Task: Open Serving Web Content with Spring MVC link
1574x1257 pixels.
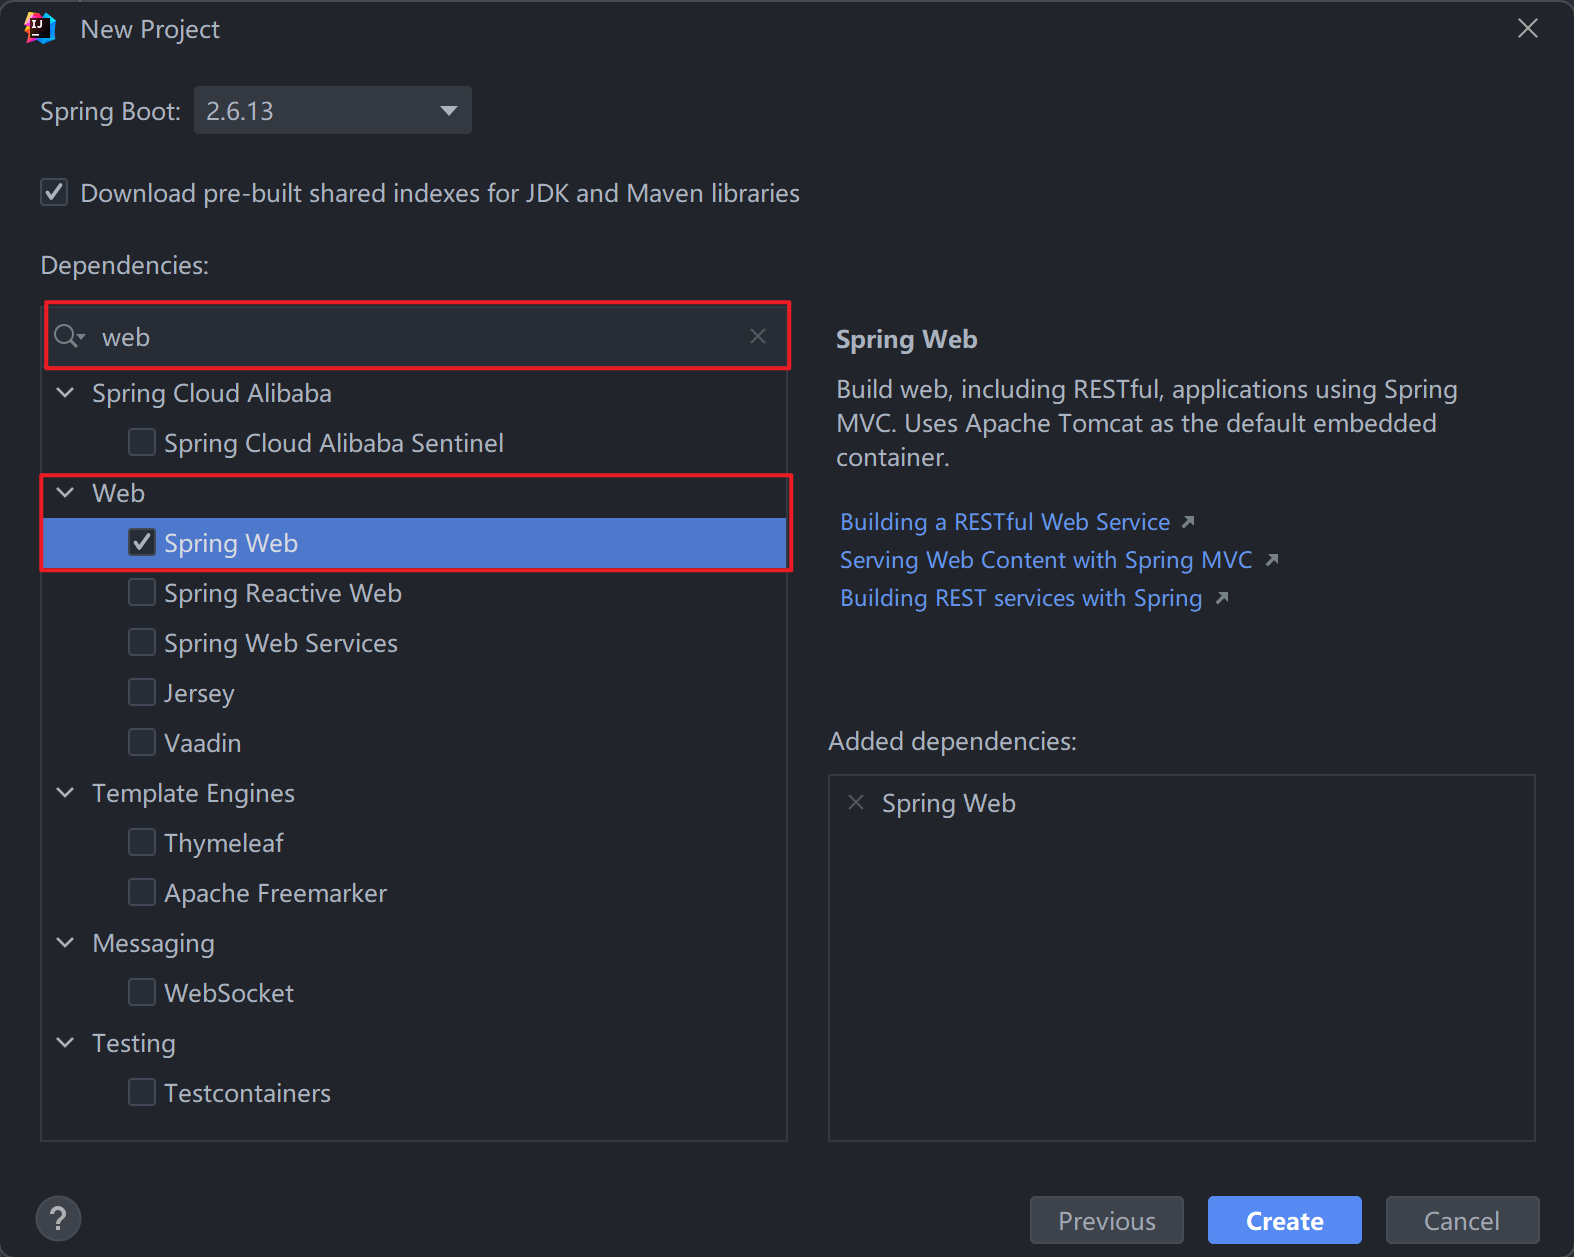Action: point(1046,560)
